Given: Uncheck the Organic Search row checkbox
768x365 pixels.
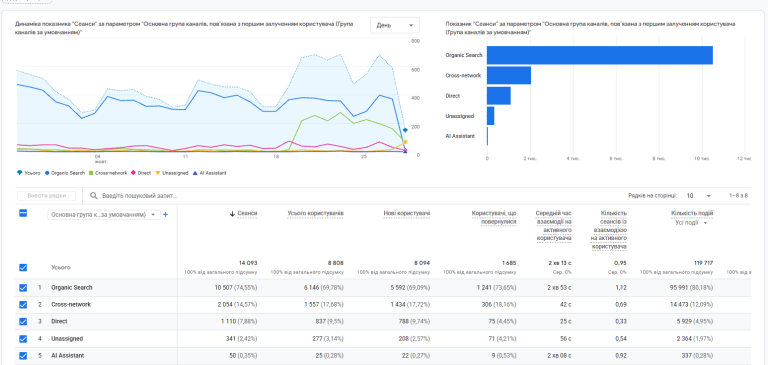Looking at the screenshot, I should click(23, 288).
